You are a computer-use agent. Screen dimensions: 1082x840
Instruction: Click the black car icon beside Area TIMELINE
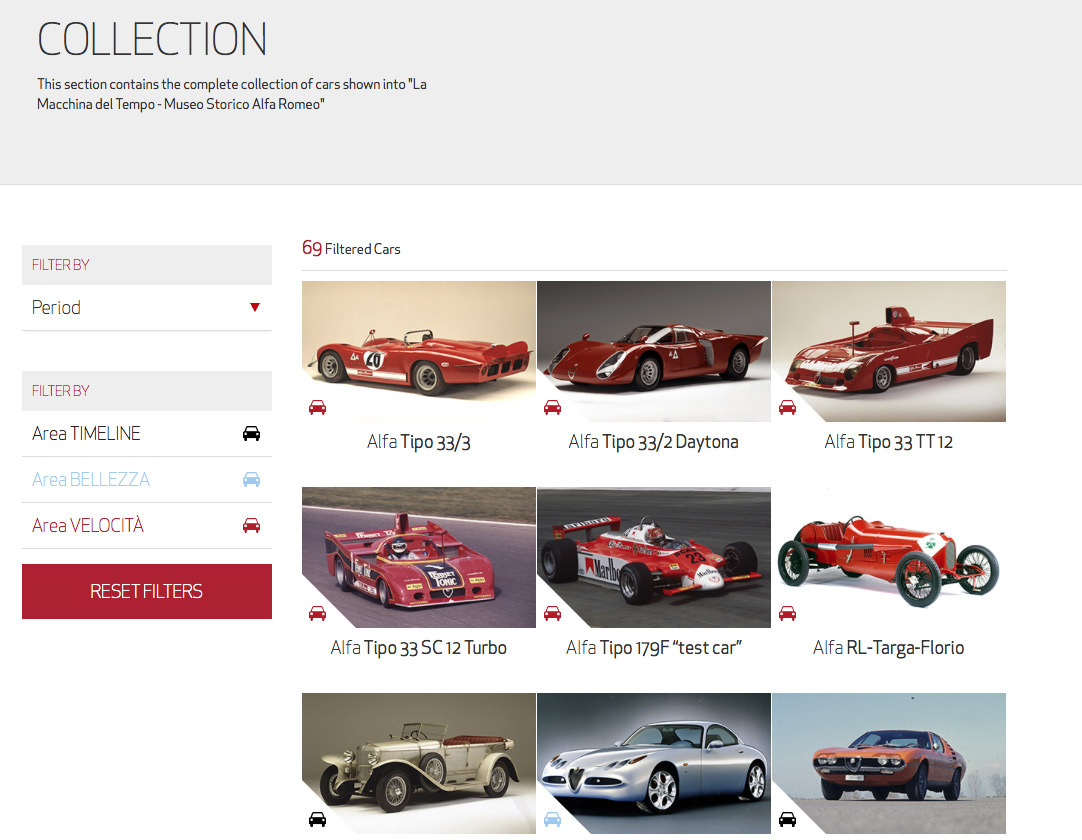pyautogui.click(x=251, y=434)
